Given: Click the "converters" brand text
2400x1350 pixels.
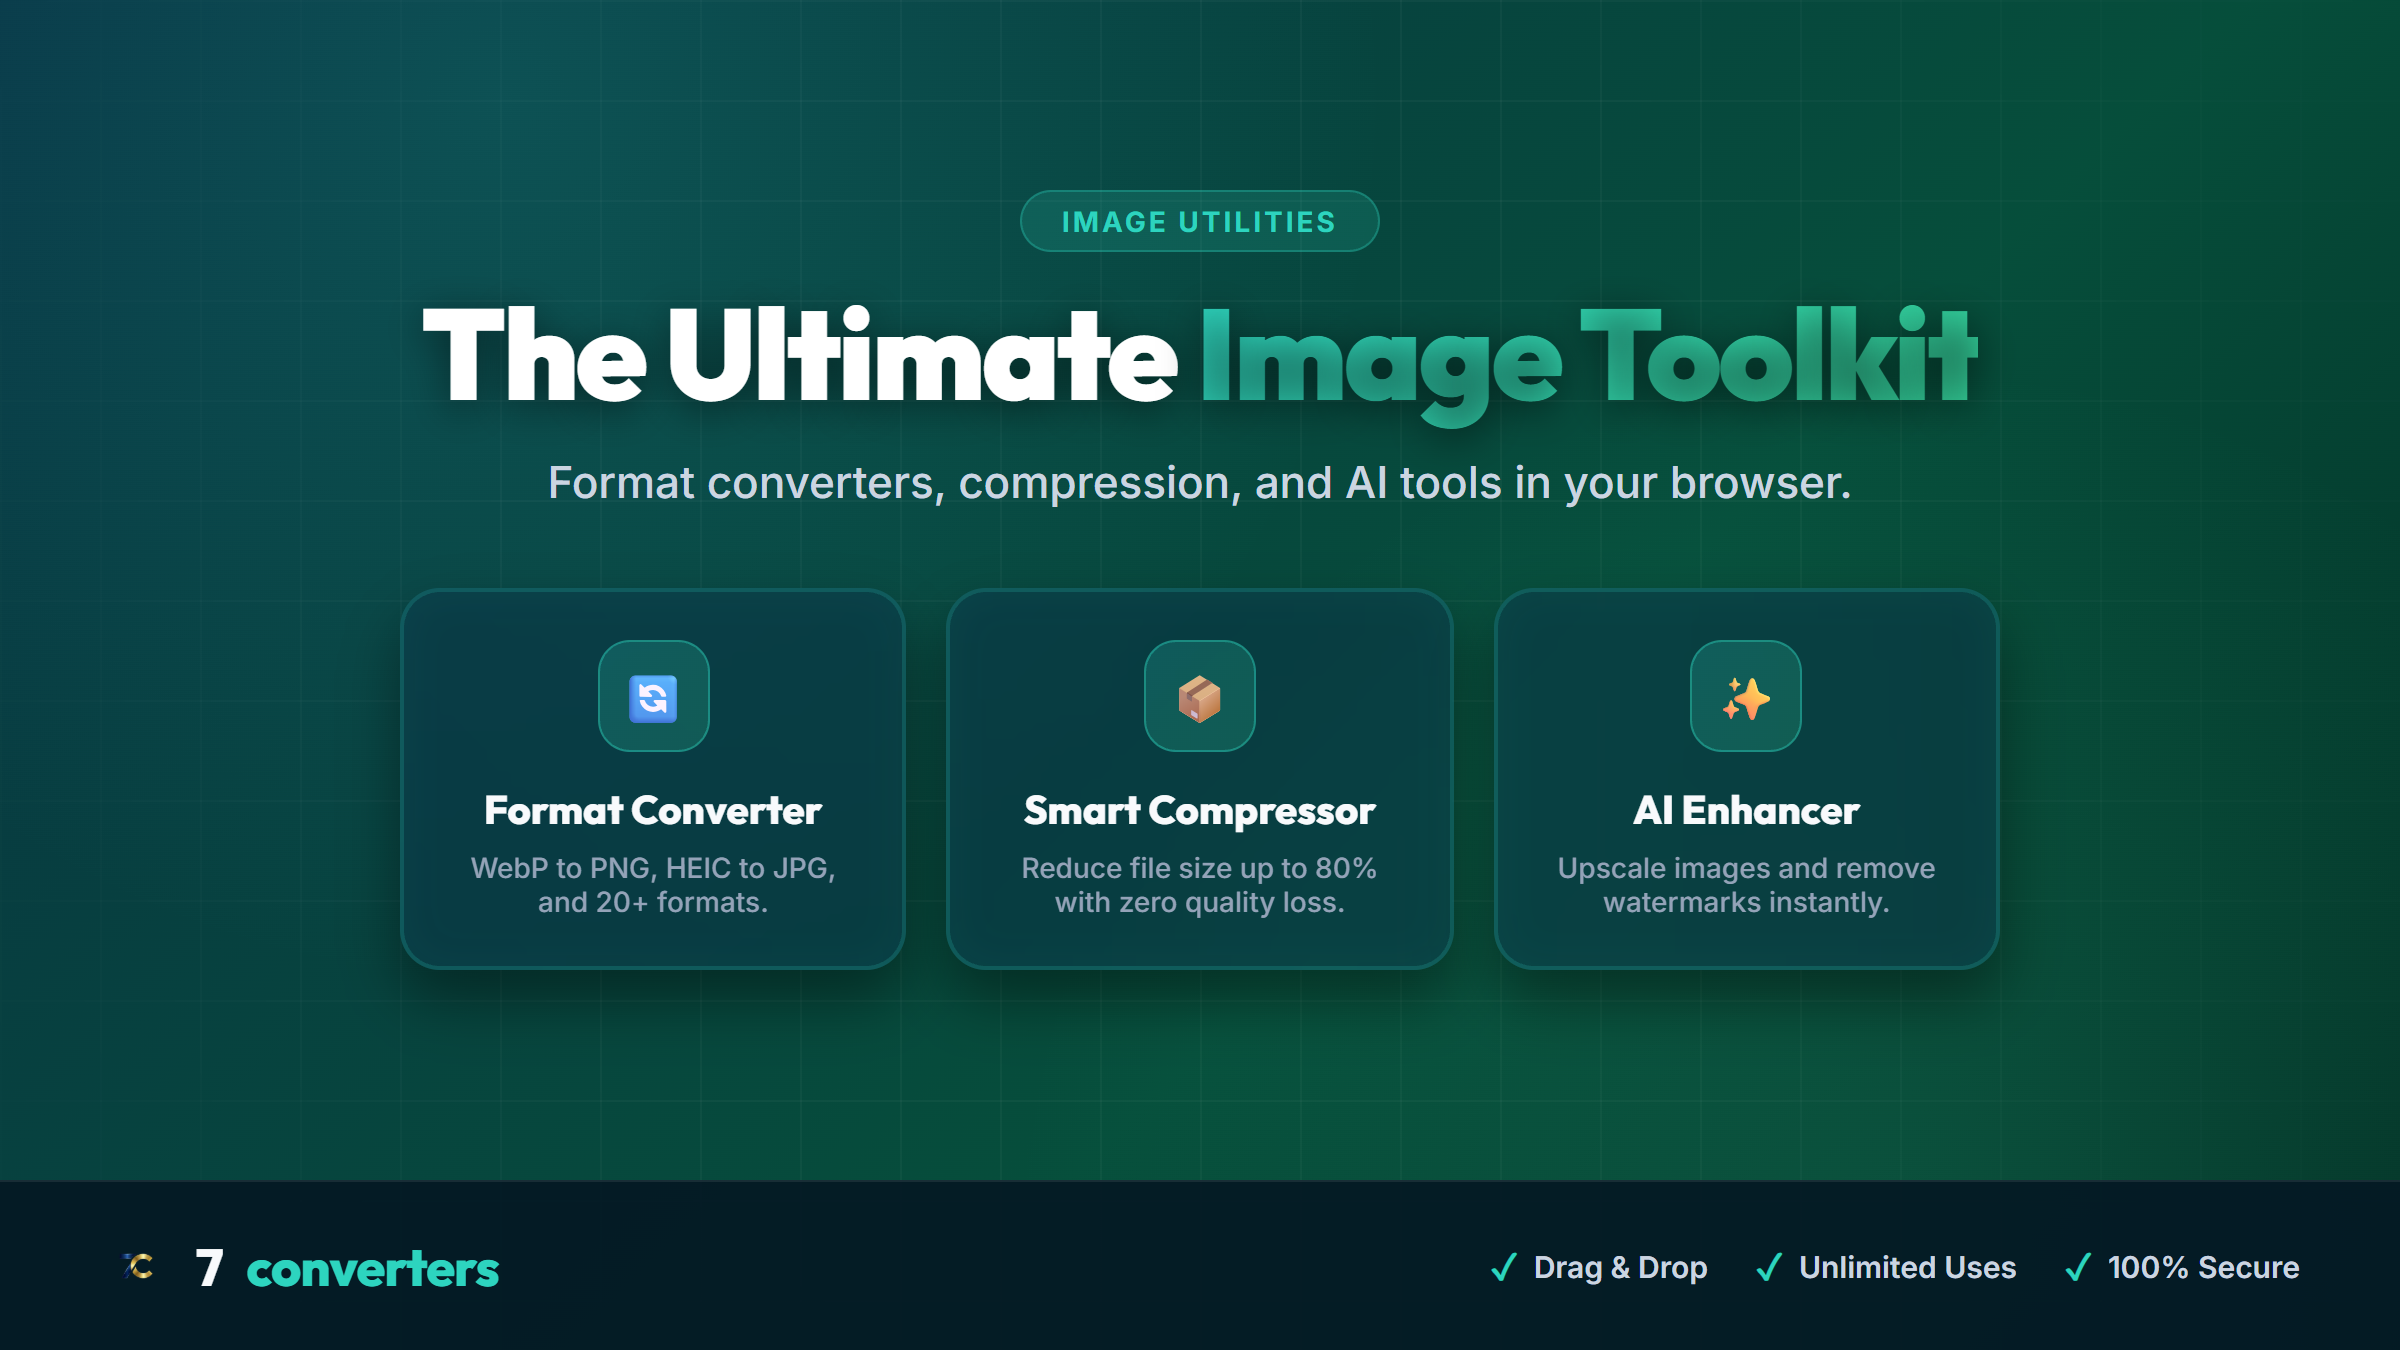Looking at the screenshot, I should pos(372,1270).
